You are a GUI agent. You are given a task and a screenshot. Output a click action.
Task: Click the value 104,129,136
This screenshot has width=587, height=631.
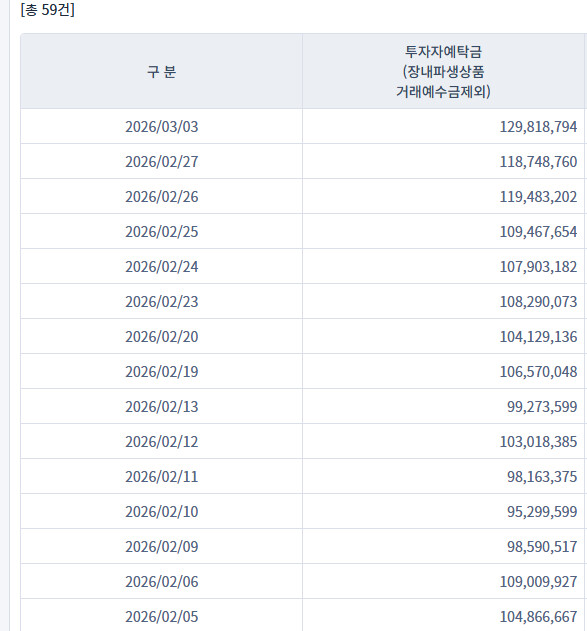click(538, 337)
